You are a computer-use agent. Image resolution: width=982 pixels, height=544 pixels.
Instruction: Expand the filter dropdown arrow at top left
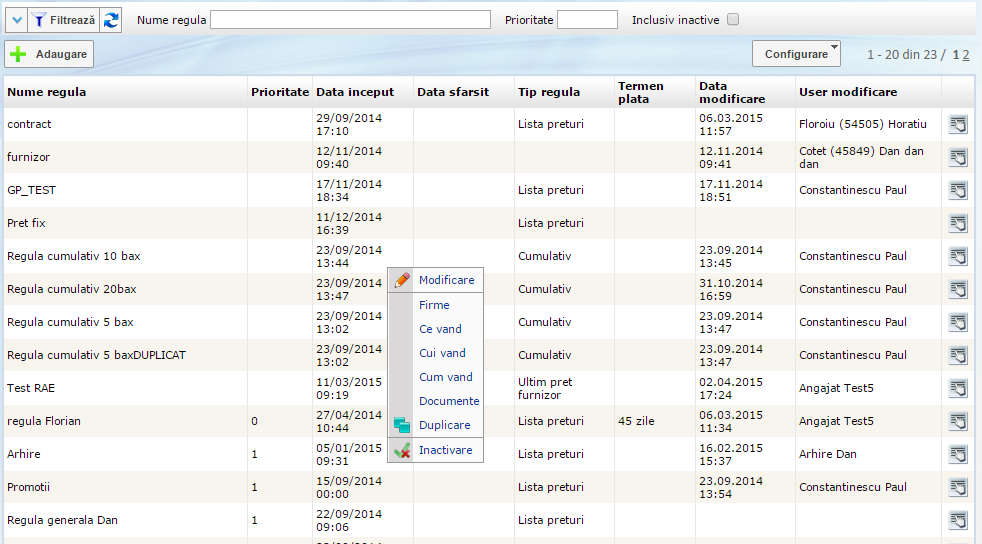coord(16,19)
